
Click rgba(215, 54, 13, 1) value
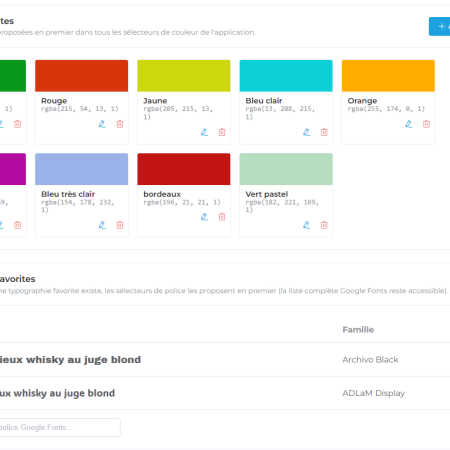[x=80, y=109]
